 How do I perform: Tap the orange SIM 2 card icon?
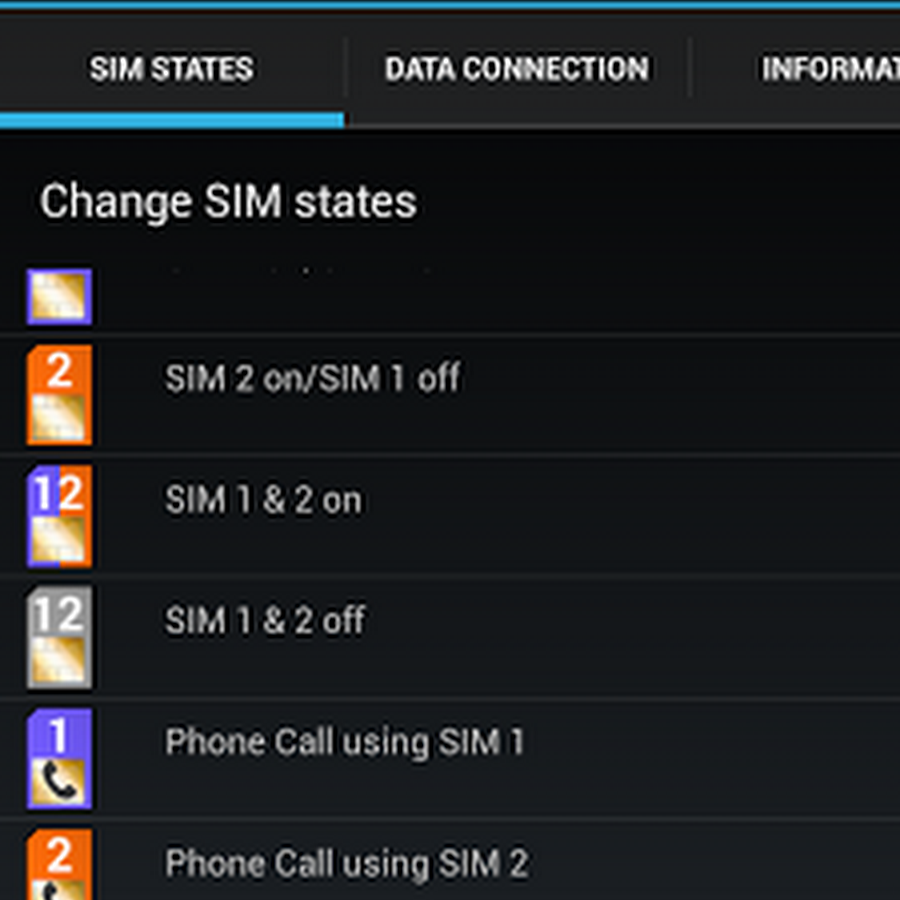click(59, 395)
